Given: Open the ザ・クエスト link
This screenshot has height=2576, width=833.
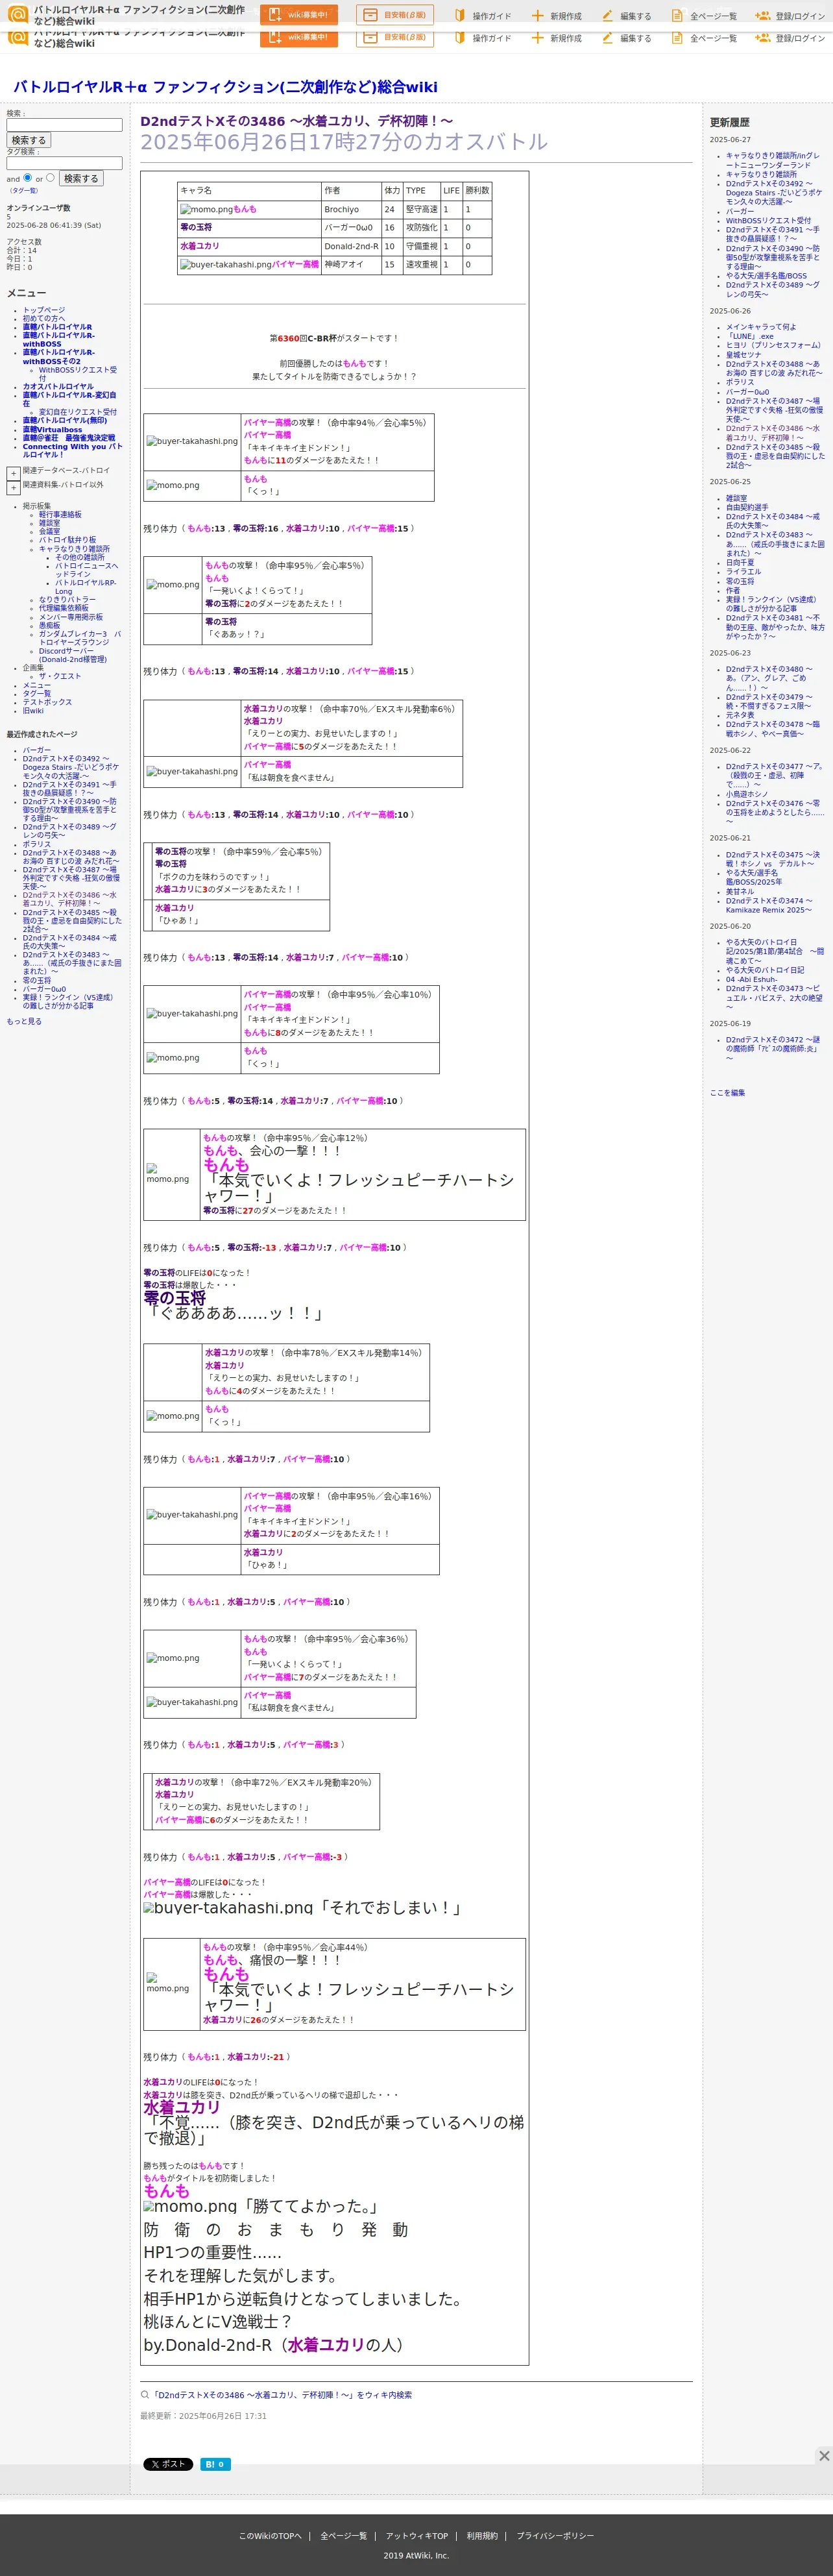Looking at the screenshot, I should coord(60,676).
